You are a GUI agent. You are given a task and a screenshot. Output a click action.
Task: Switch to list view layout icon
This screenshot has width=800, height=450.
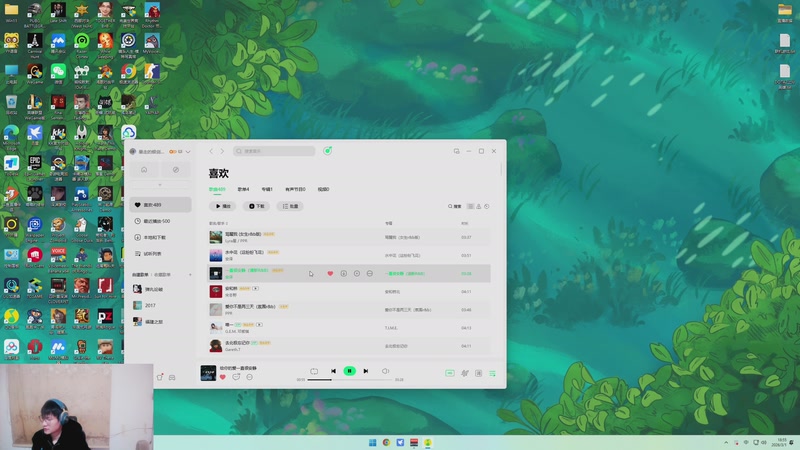pyautogui.click(x=470, y=207)
